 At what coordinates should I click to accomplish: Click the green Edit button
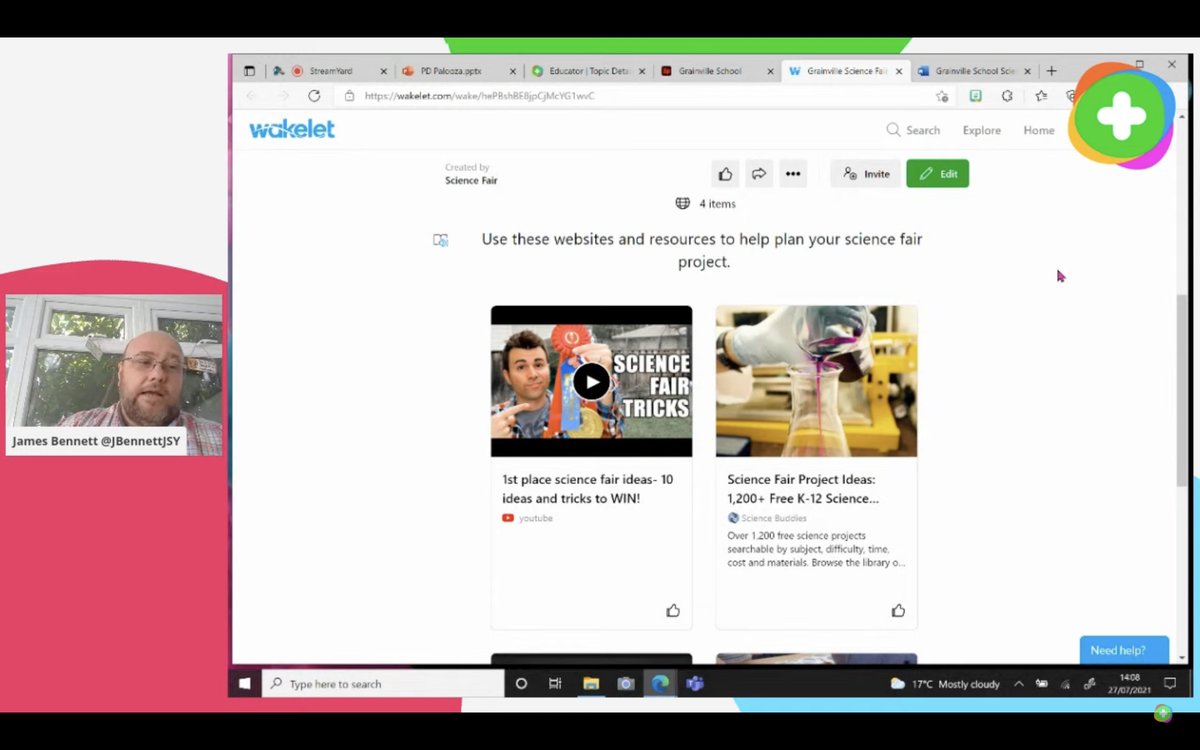pyautogui.click(x=937, y=174)
